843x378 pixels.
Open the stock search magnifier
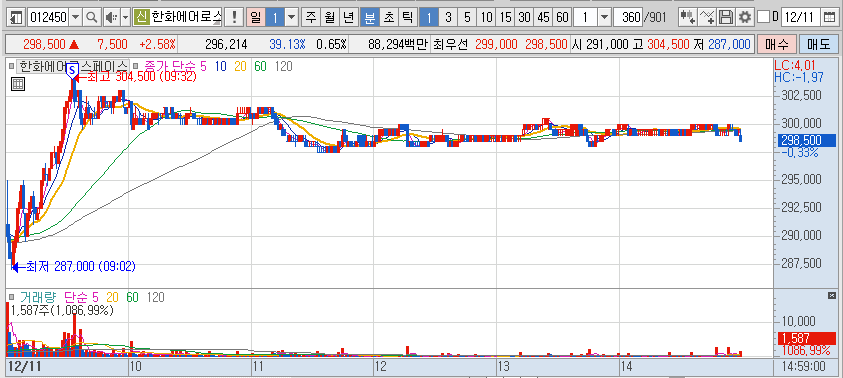point(91,18)
